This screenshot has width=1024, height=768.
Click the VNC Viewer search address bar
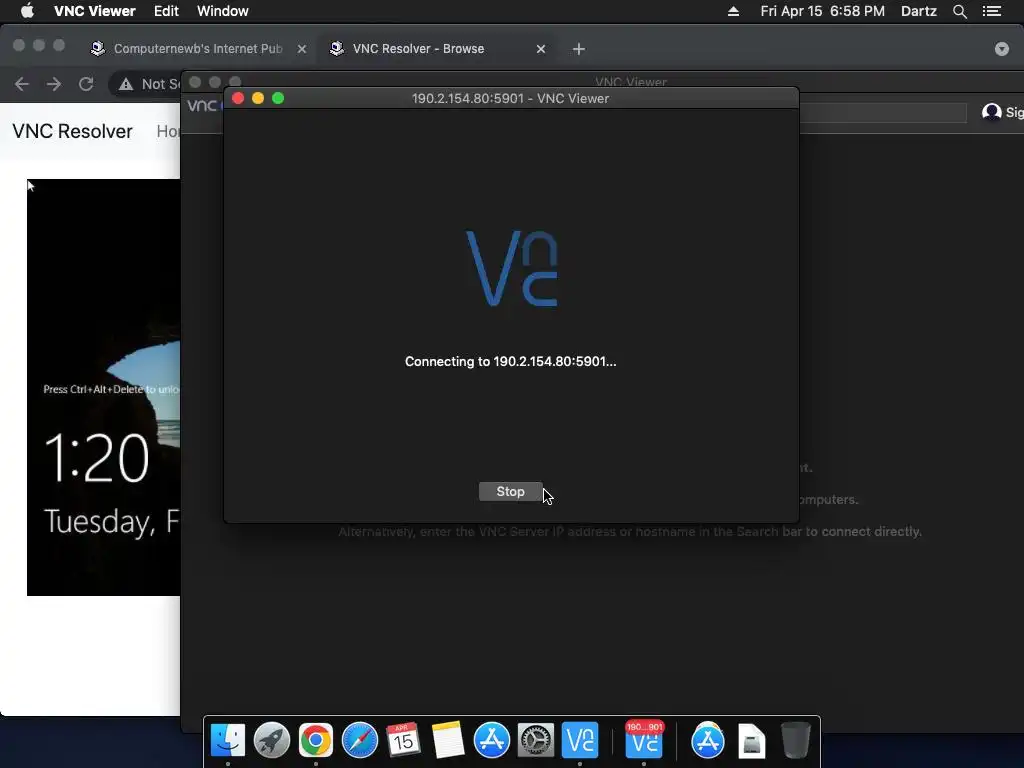tap(883, 112)
